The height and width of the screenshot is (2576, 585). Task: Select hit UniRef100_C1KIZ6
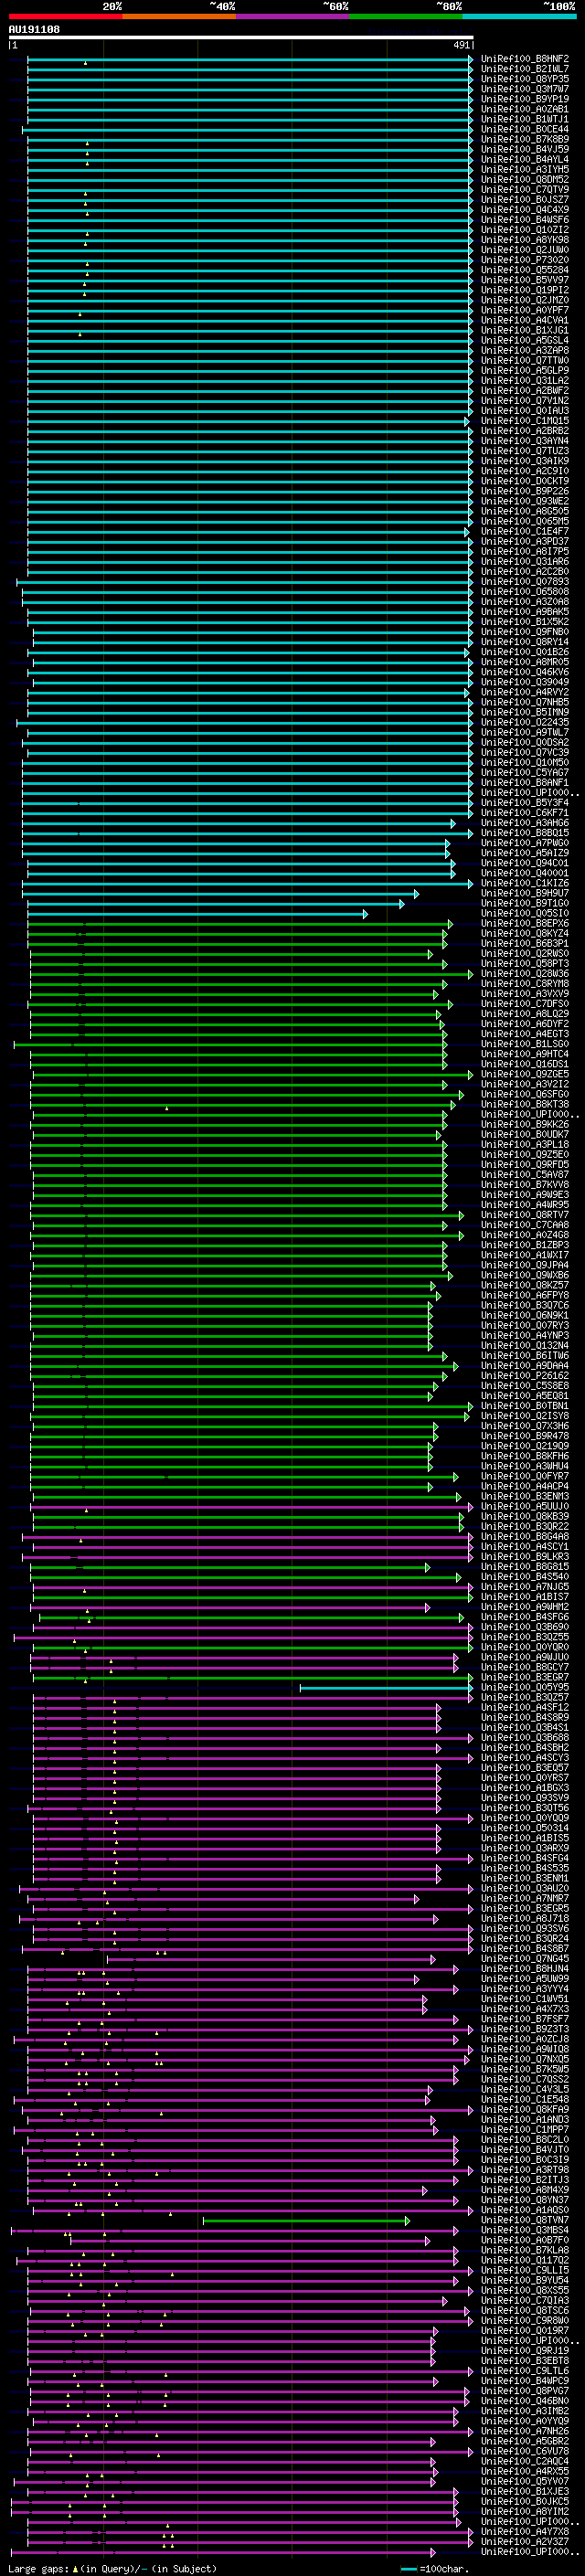(525, 883)
